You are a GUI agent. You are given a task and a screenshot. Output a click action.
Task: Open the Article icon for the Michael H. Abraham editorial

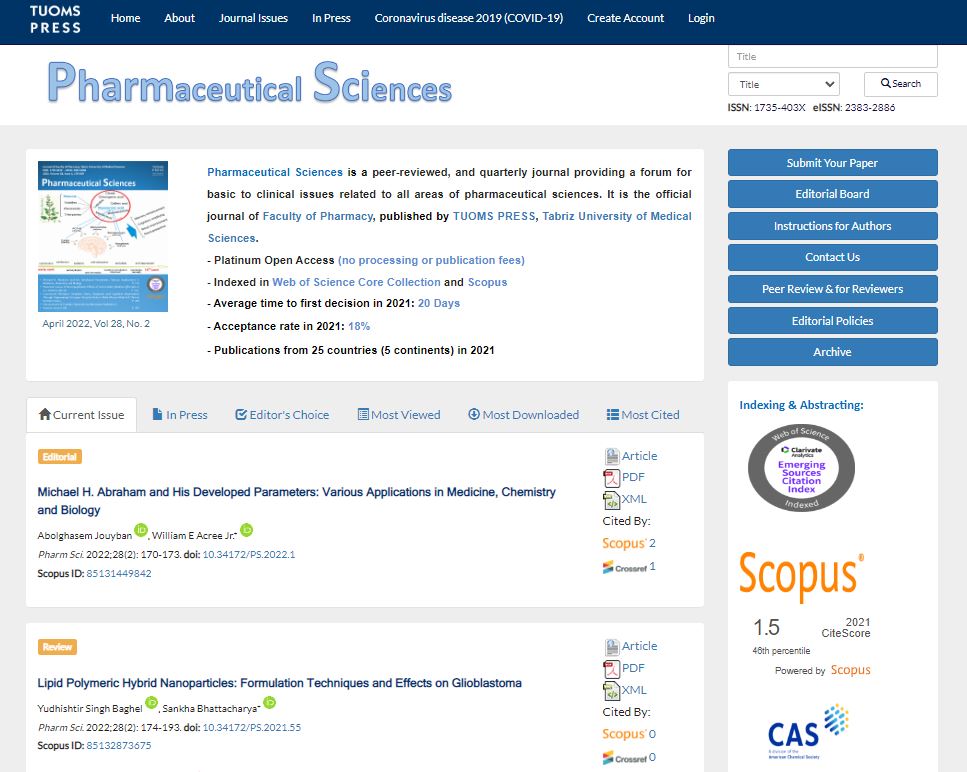(x=612, y=456)
